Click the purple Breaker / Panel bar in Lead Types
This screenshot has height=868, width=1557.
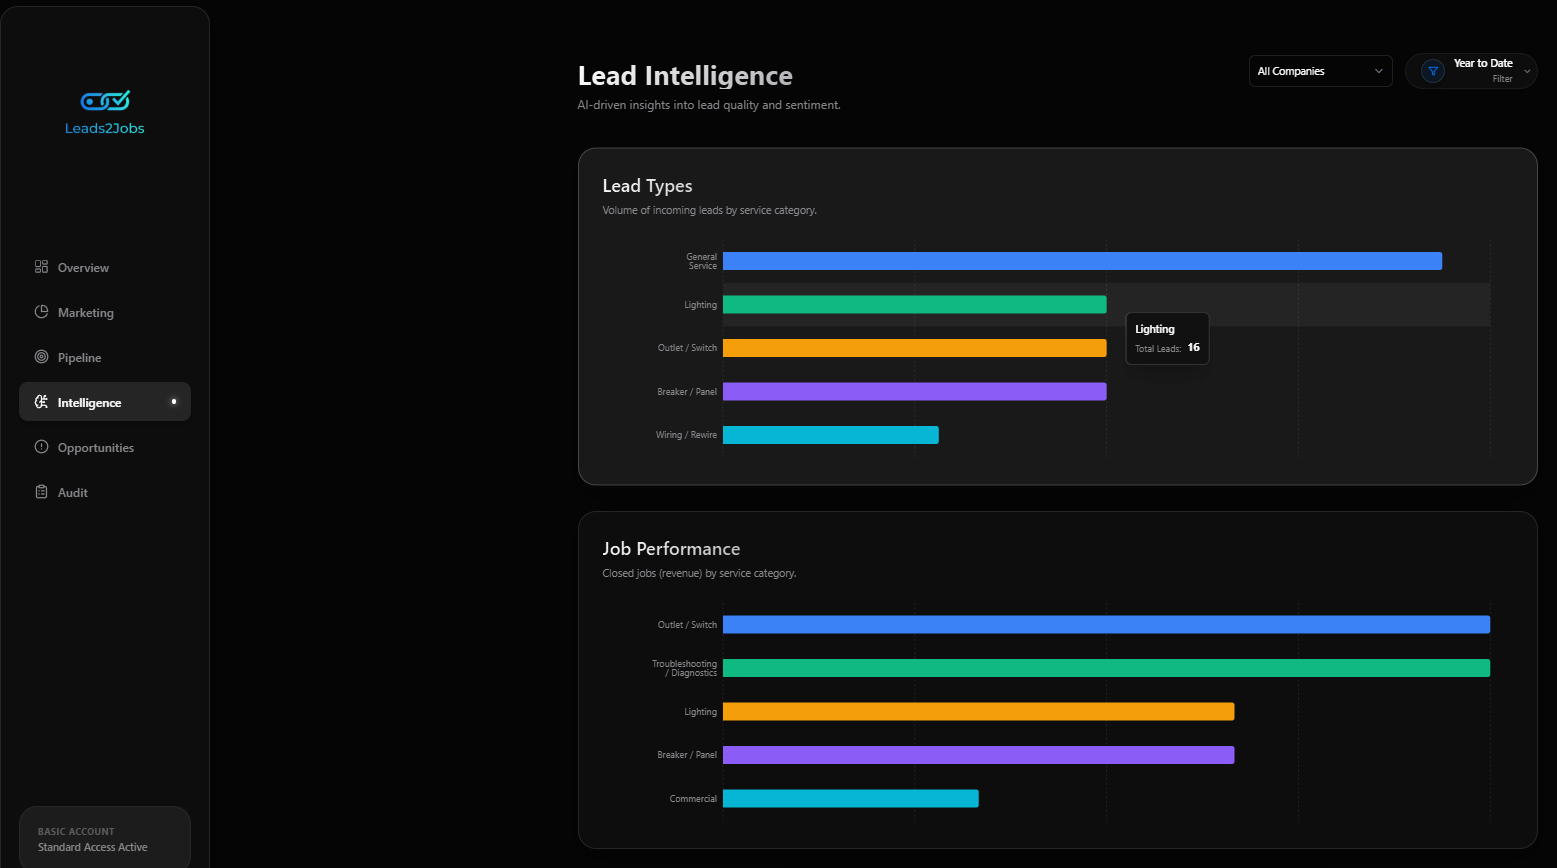(x=914, y=391)
